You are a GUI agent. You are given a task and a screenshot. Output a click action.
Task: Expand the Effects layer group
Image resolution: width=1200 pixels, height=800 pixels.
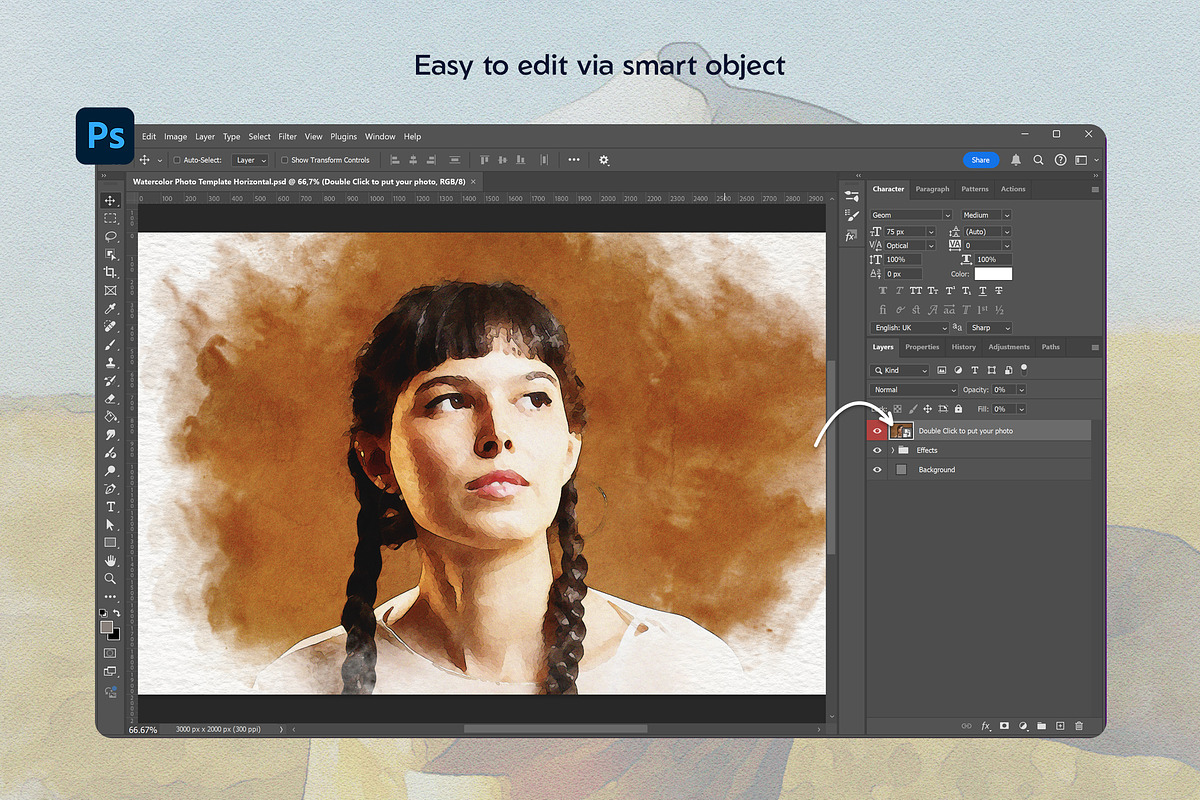pyautogui.click(x=892, y=450)
